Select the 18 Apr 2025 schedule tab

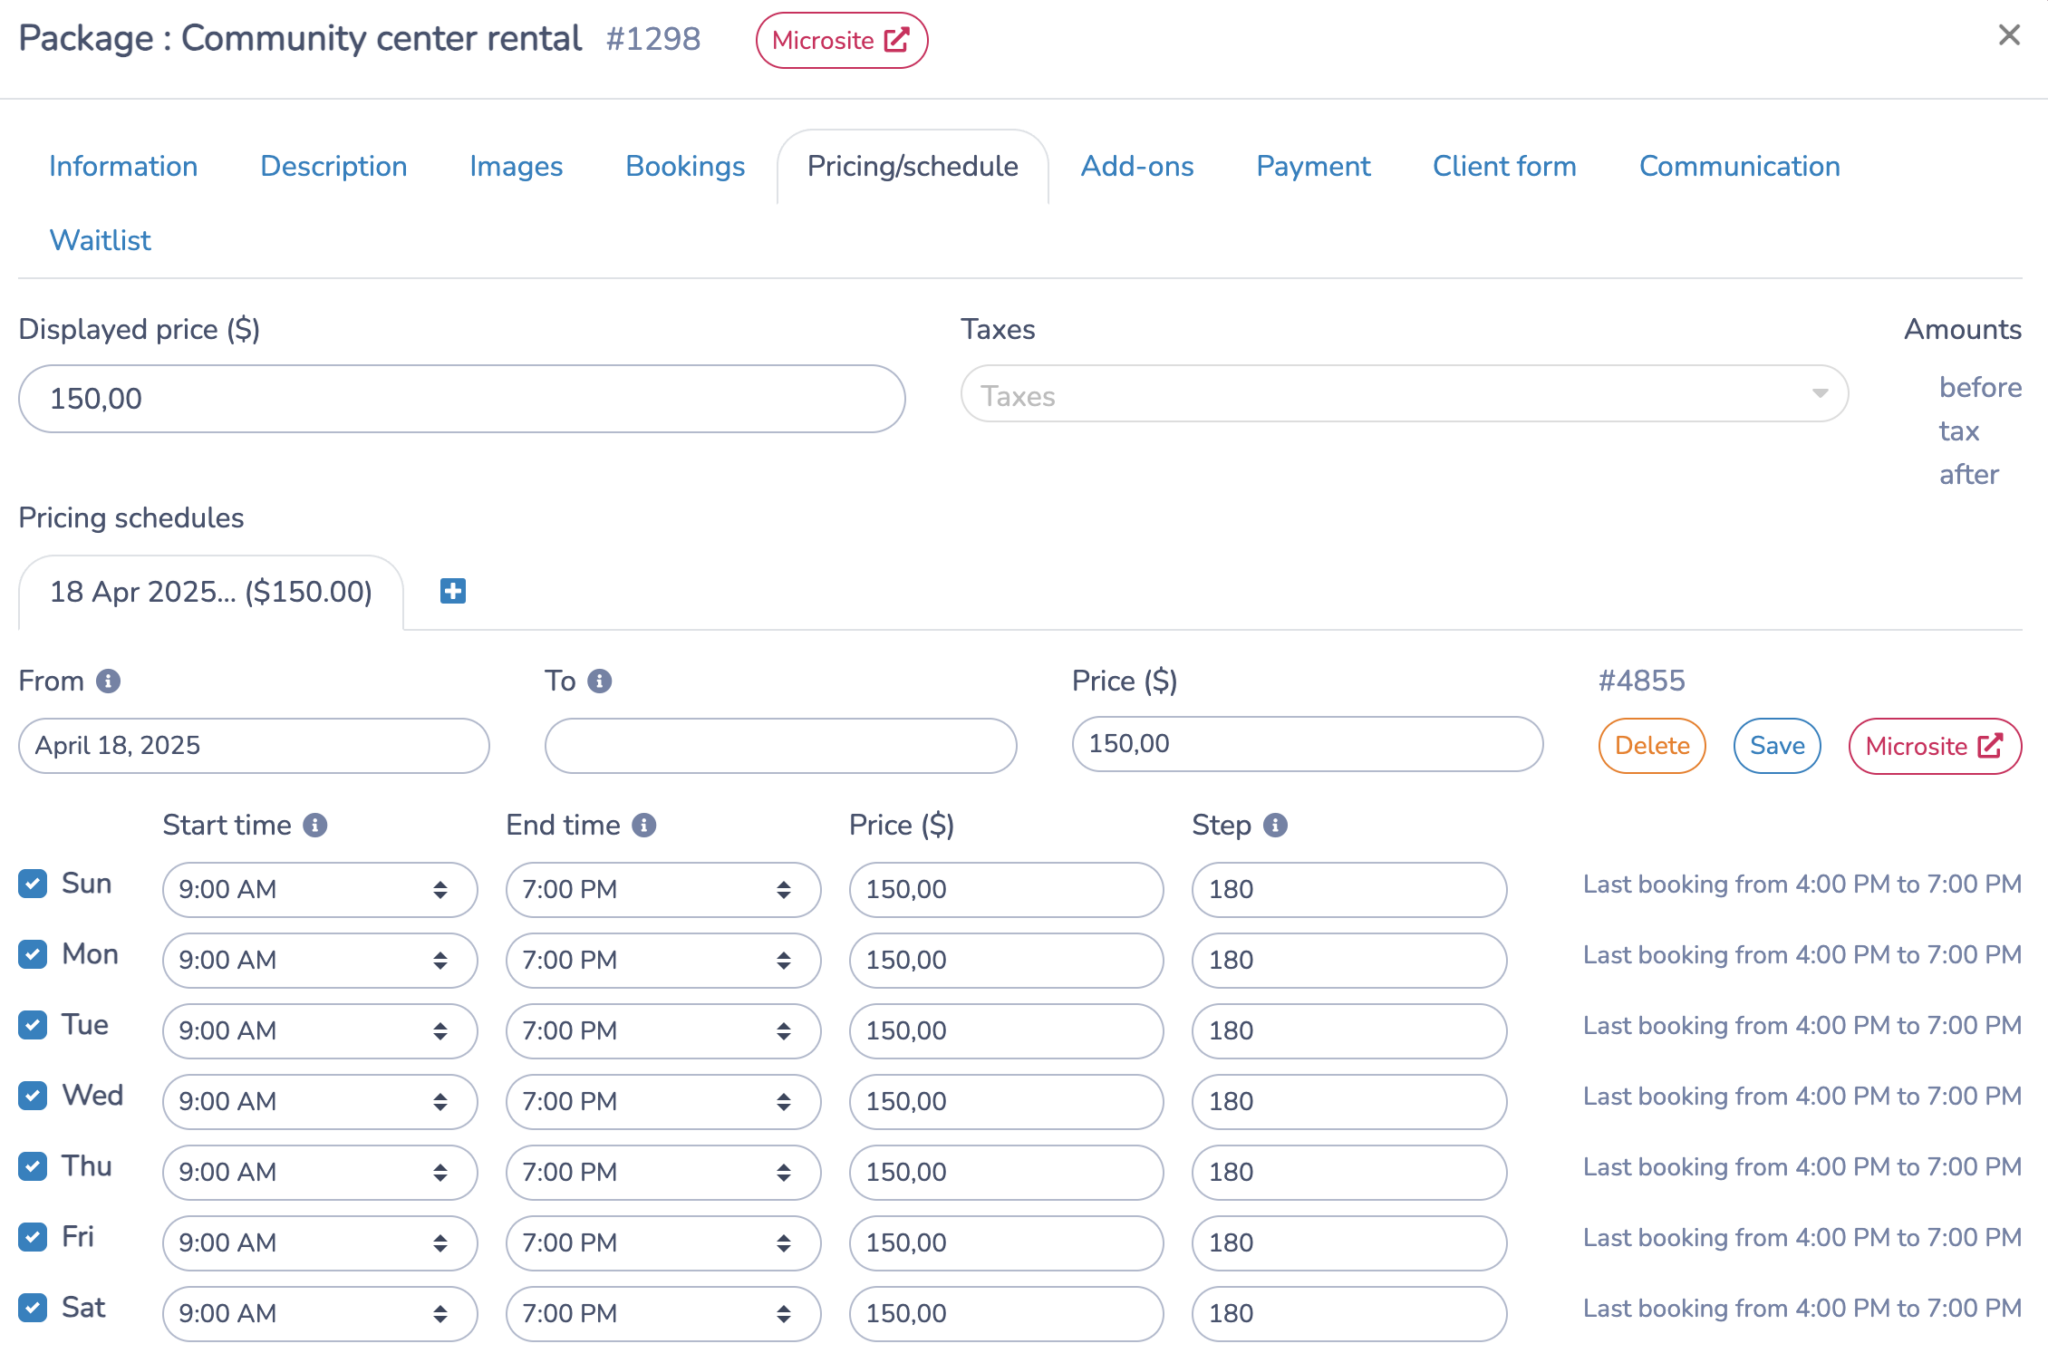211,592
